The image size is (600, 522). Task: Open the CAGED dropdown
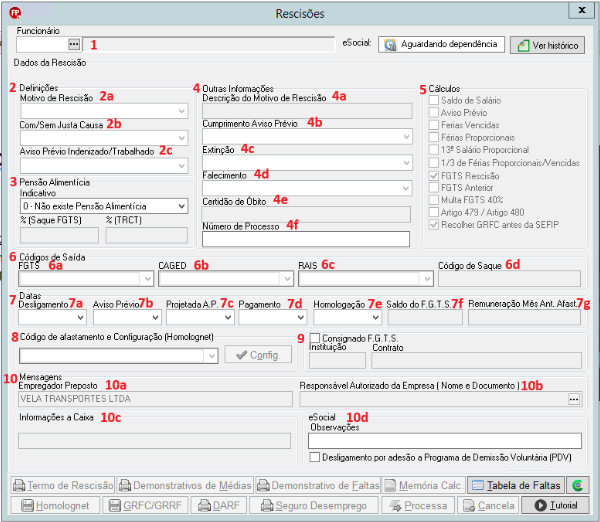pyautogui.click(x=287, y=279)
